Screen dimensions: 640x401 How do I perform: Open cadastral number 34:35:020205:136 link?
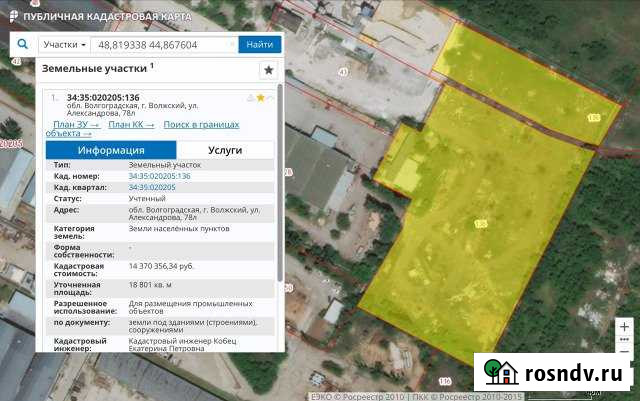tap(159, 176)
